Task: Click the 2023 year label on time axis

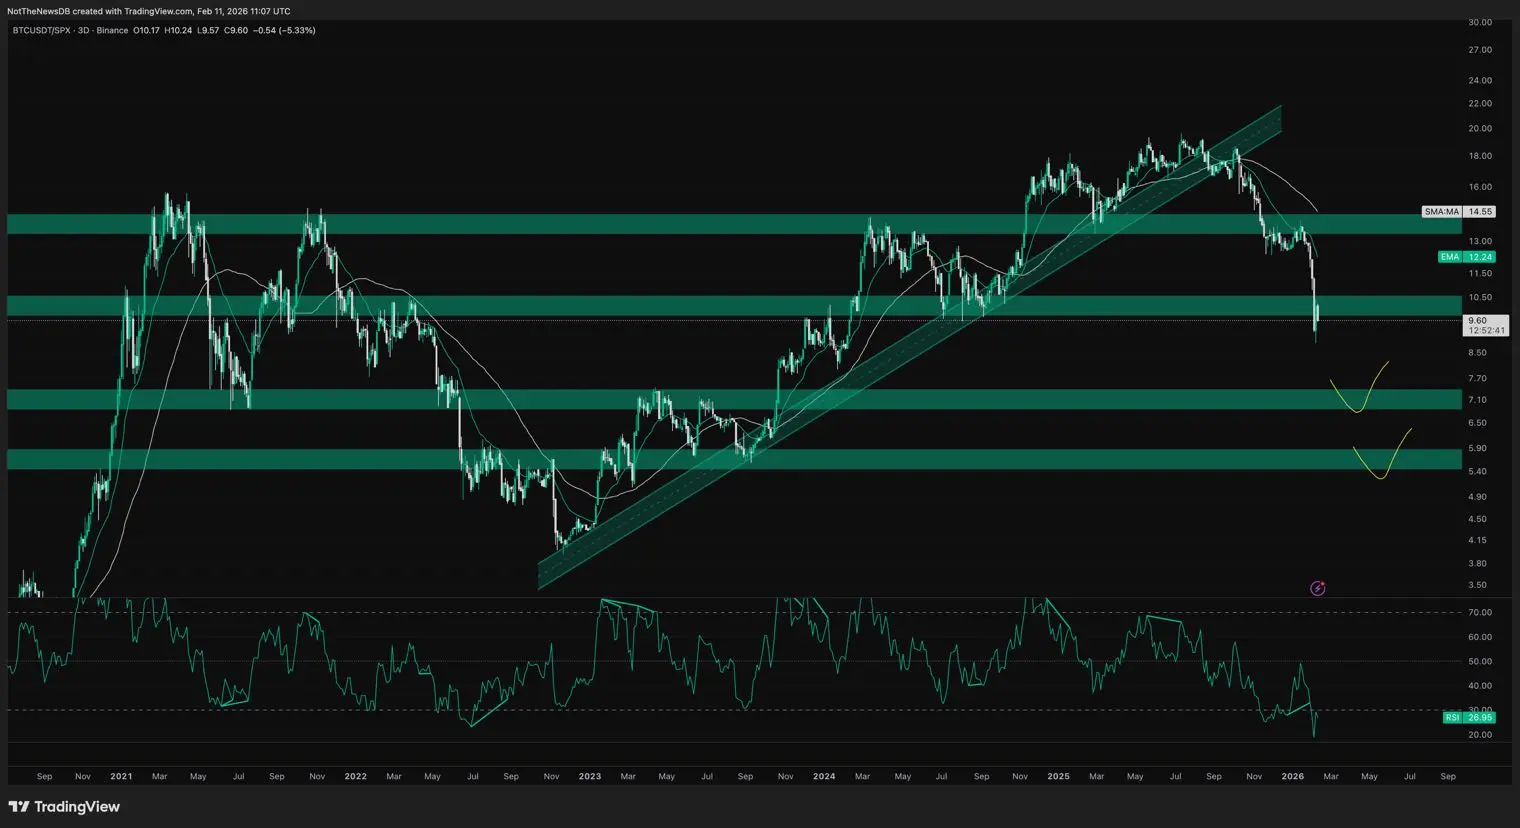Action: tap(590, 776)
